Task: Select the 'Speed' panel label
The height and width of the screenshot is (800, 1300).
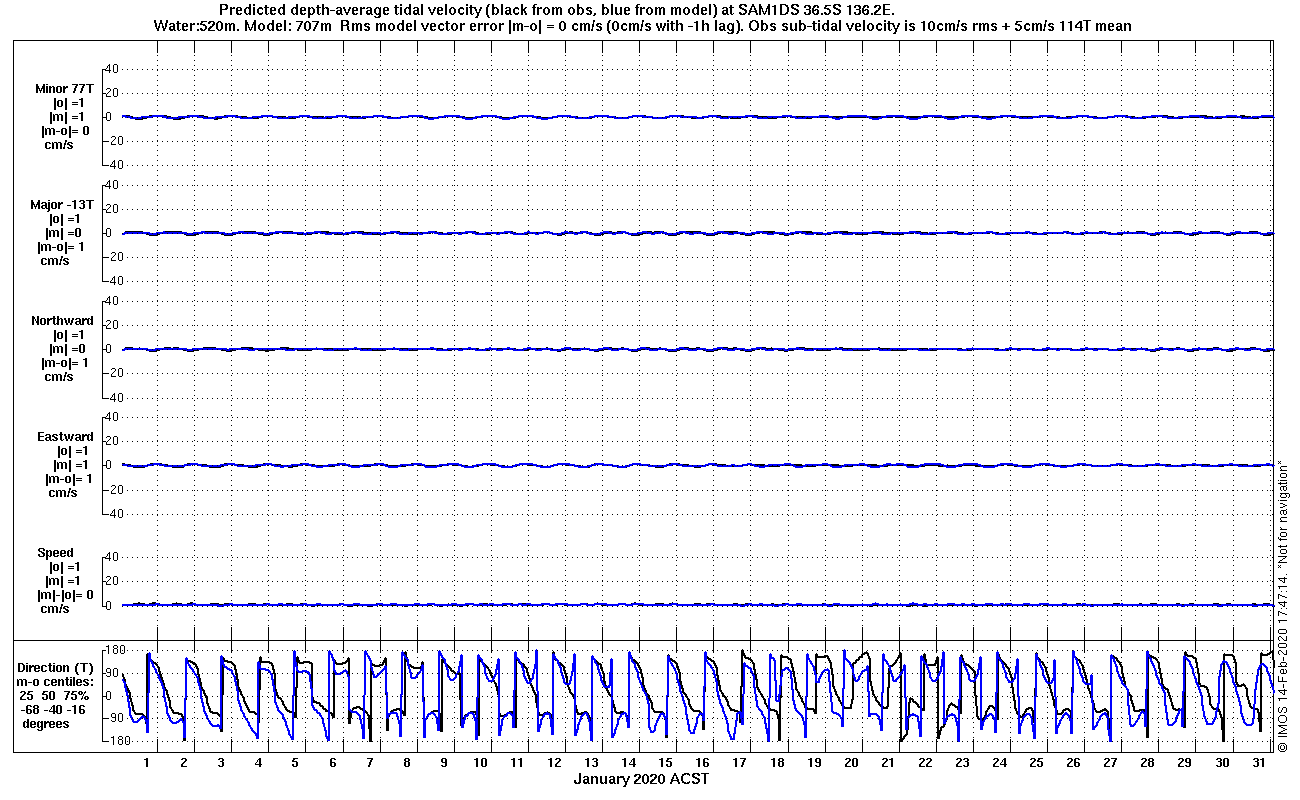Action: [56, 553]
